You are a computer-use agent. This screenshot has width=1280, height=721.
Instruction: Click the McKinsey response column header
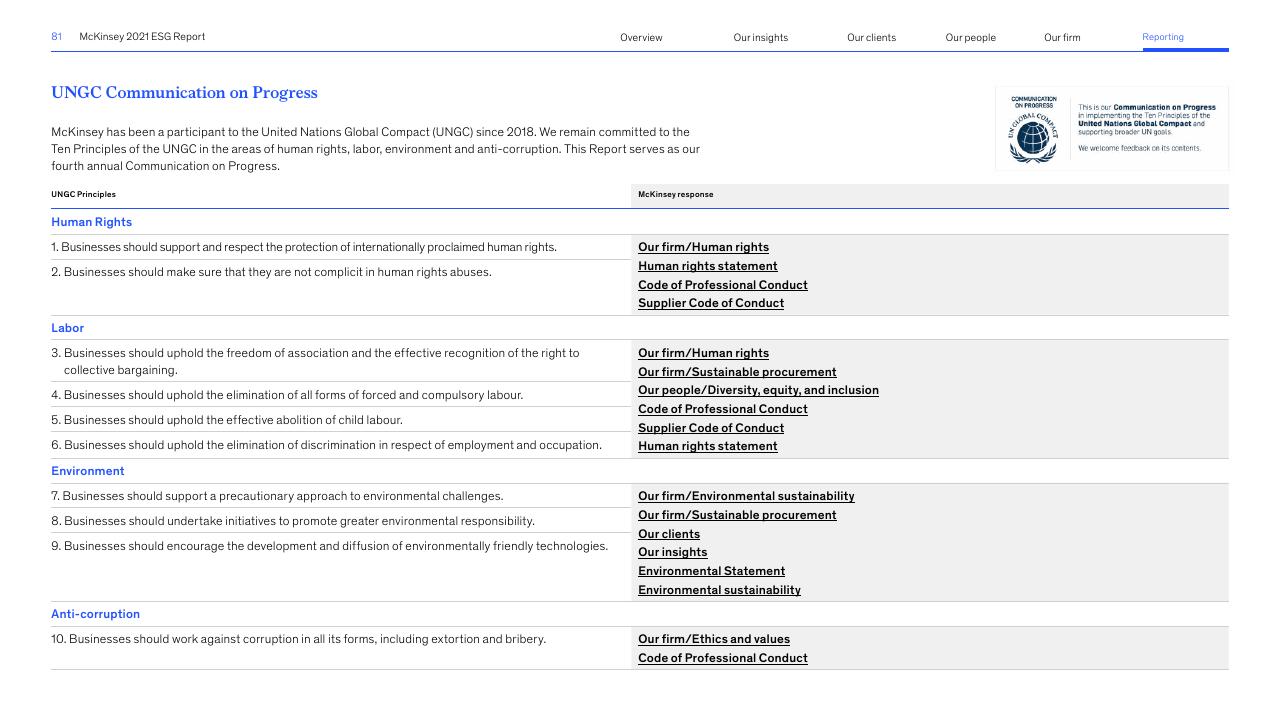[676, 194]
